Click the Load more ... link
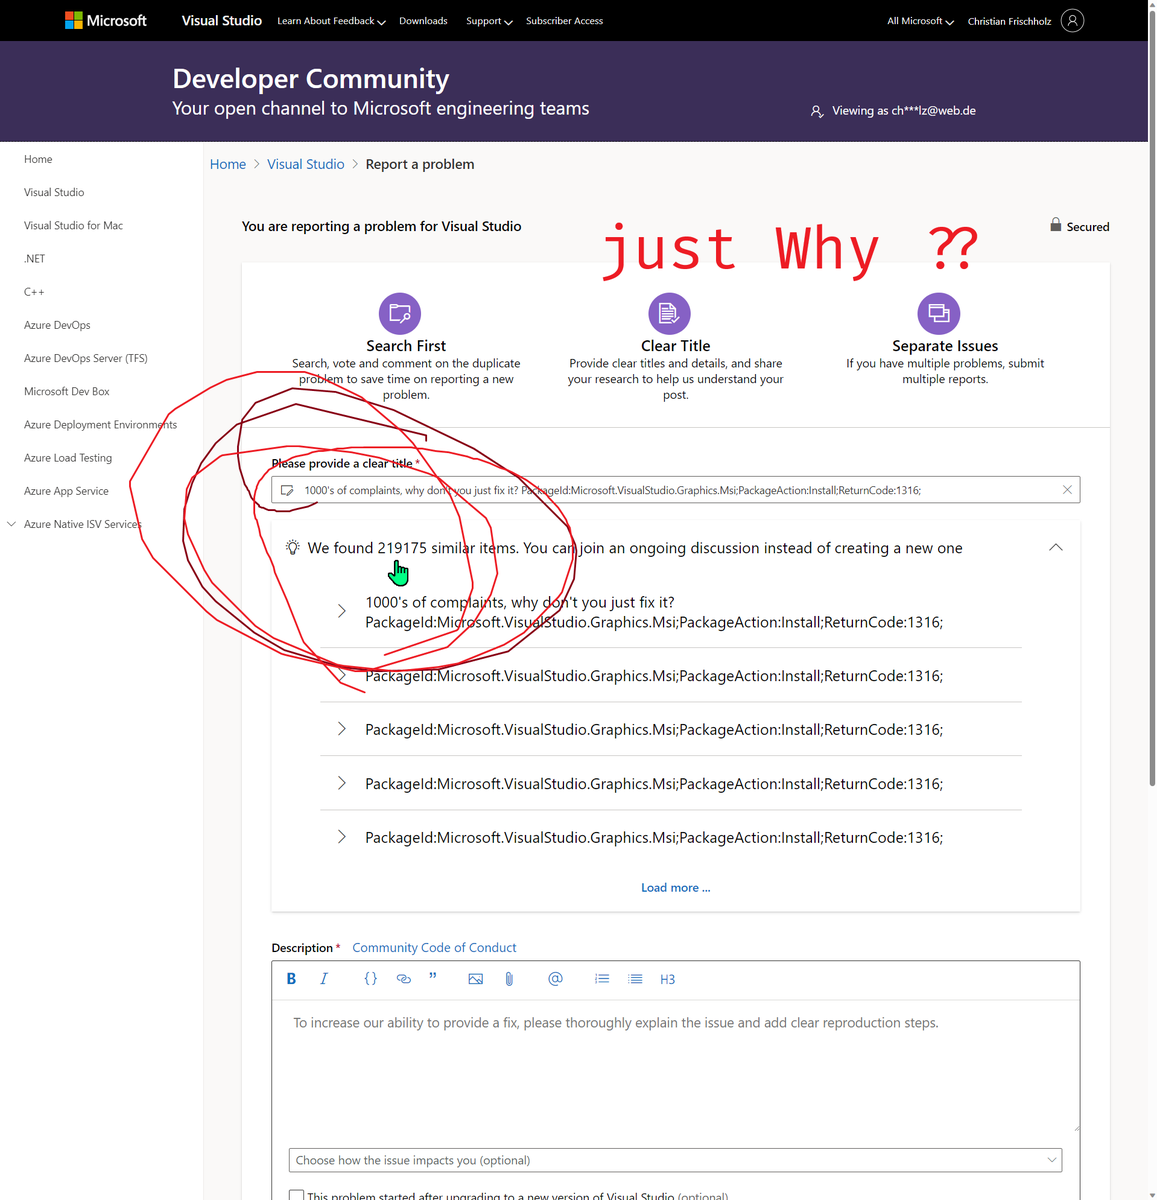This screenshot has height=1200, width=1157. click(676, 888)
